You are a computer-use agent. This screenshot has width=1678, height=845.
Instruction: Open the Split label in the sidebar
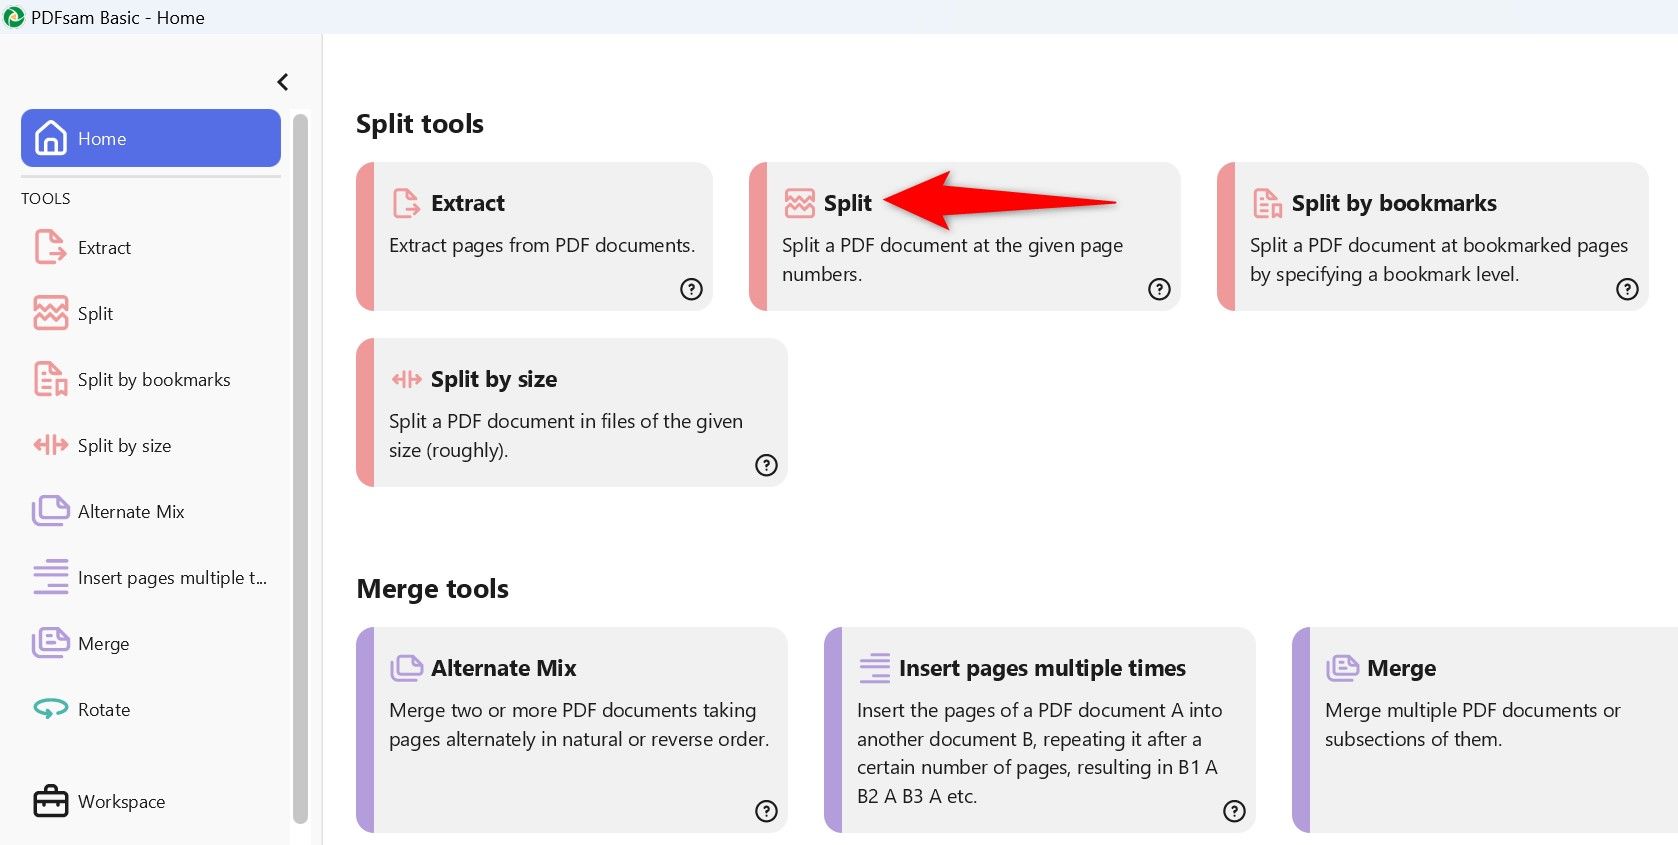coord(95,314)
